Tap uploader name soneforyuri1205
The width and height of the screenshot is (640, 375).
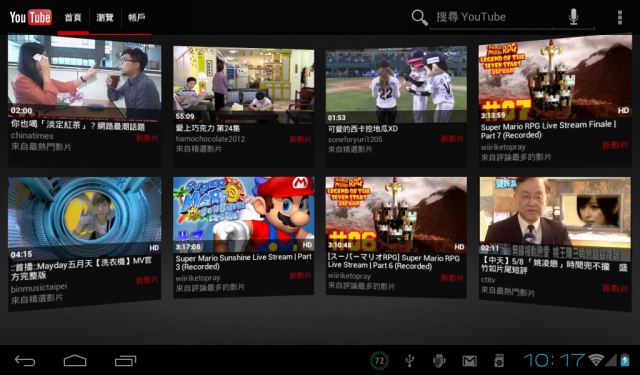355,140
